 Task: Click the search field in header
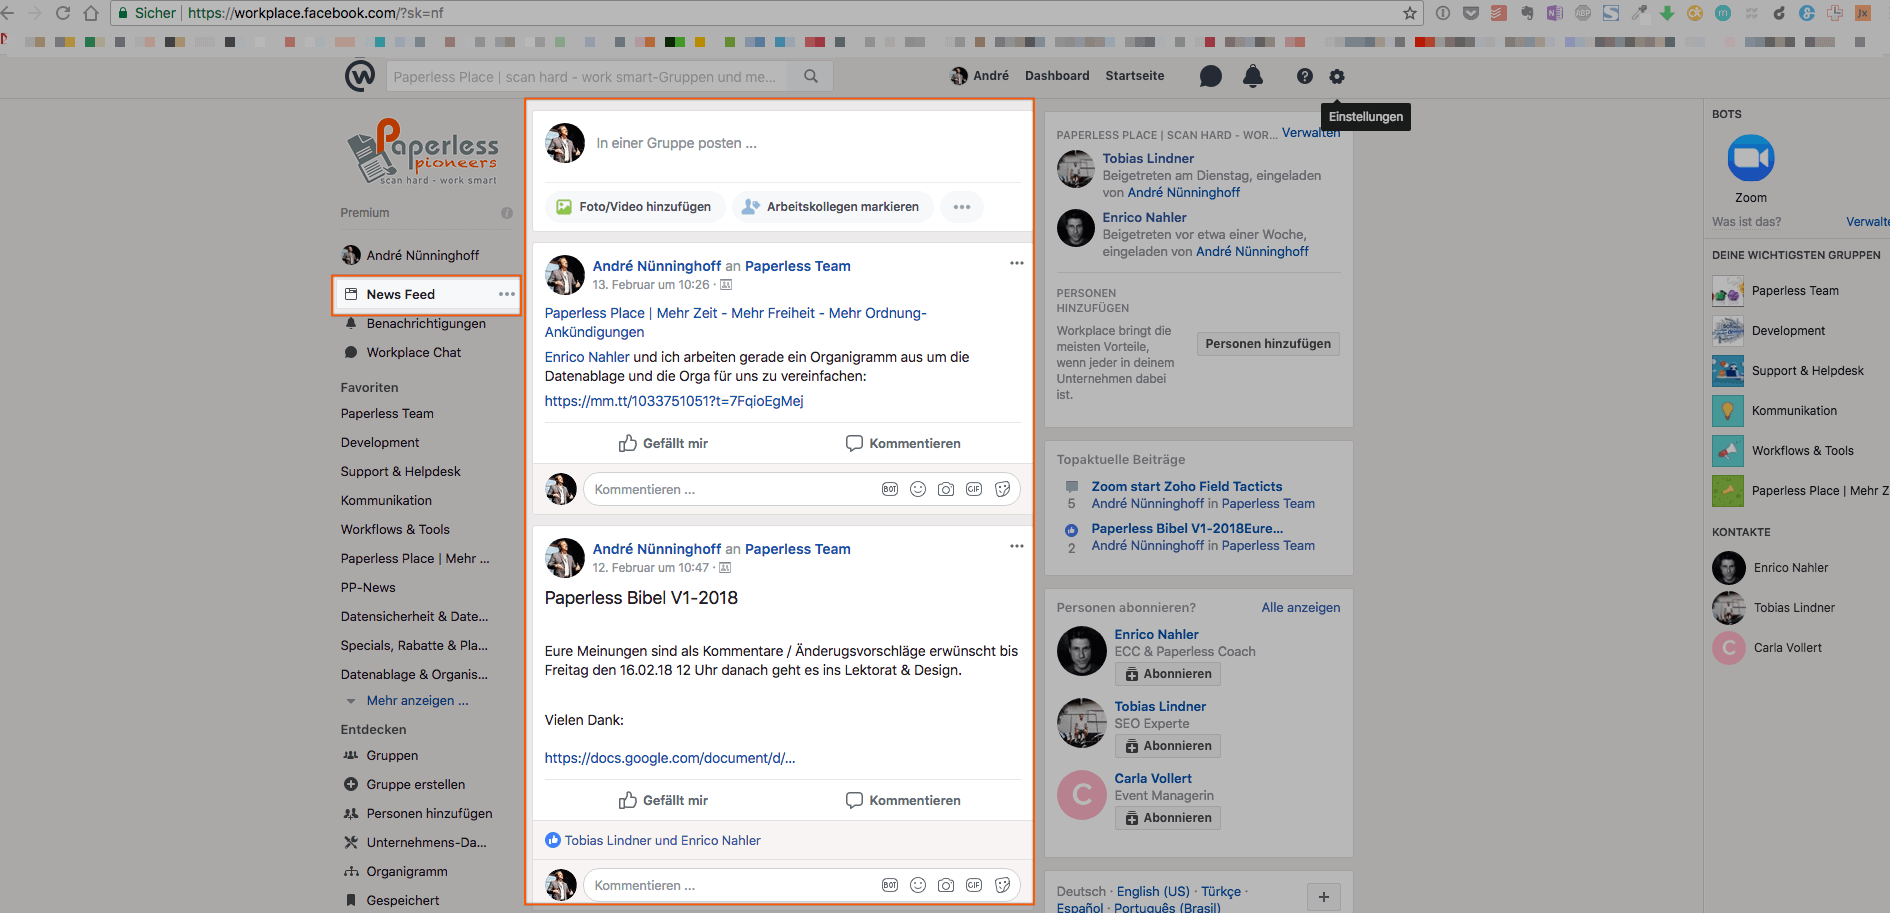pos(587,76)
